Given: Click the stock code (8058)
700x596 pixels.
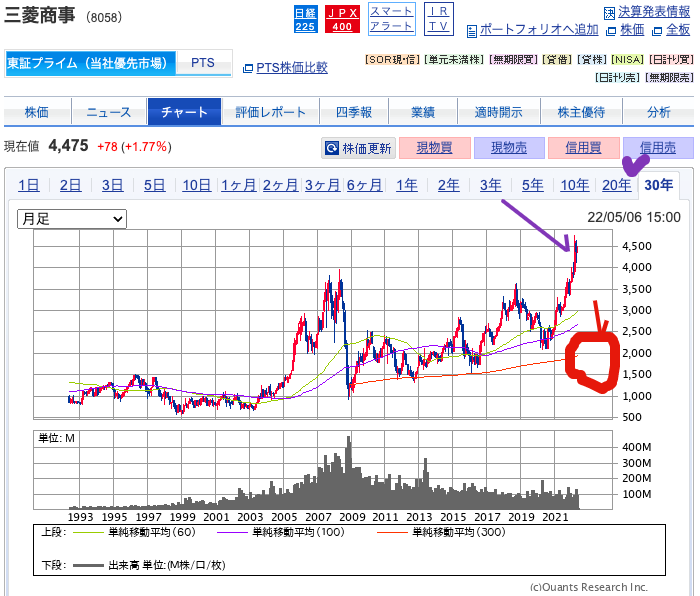Looking at the screenshot, I should point(104,17).
